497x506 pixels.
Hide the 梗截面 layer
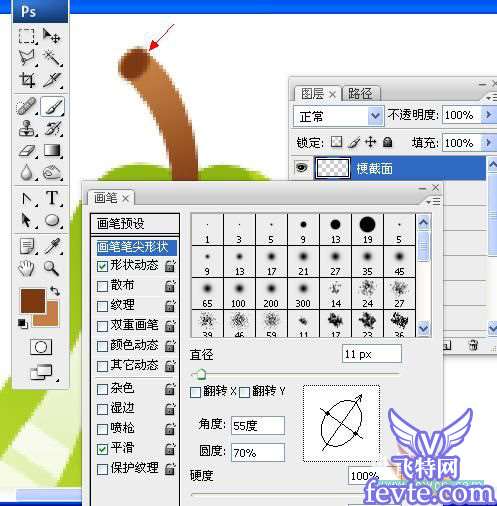coord(302,167)
